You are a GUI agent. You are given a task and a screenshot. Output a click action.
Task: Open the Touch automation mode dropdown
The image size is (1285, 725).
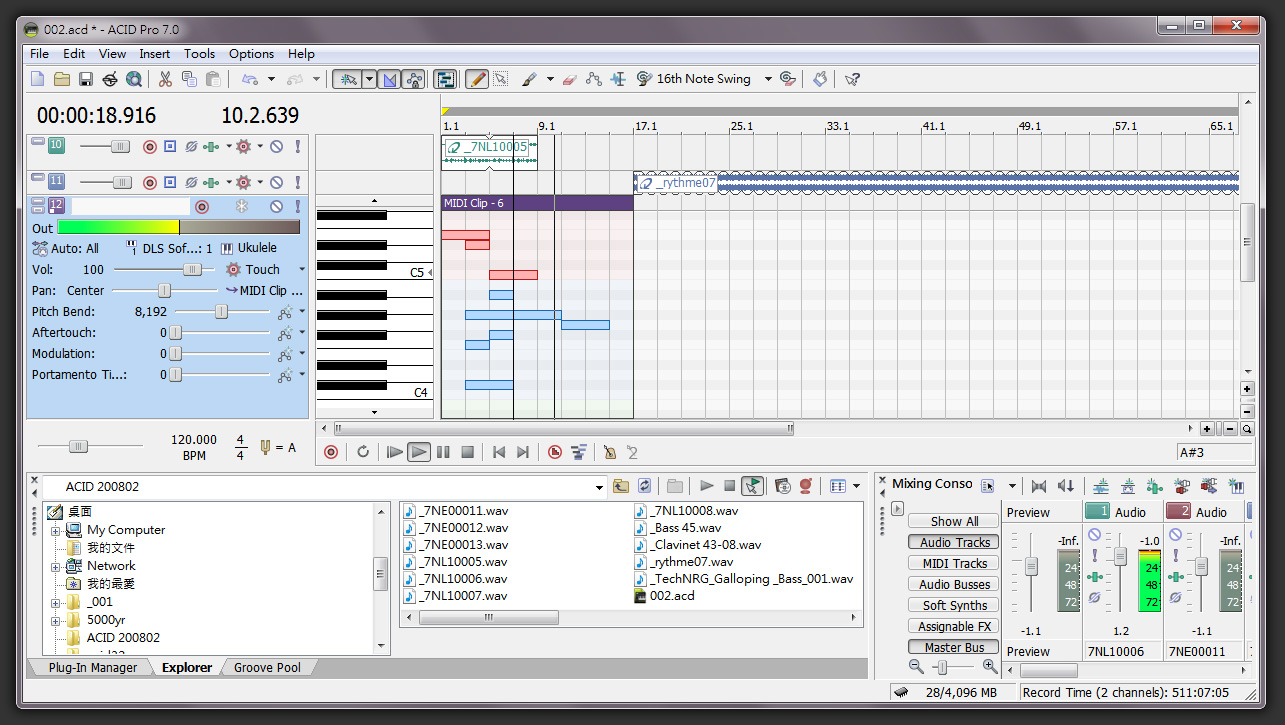302,269
